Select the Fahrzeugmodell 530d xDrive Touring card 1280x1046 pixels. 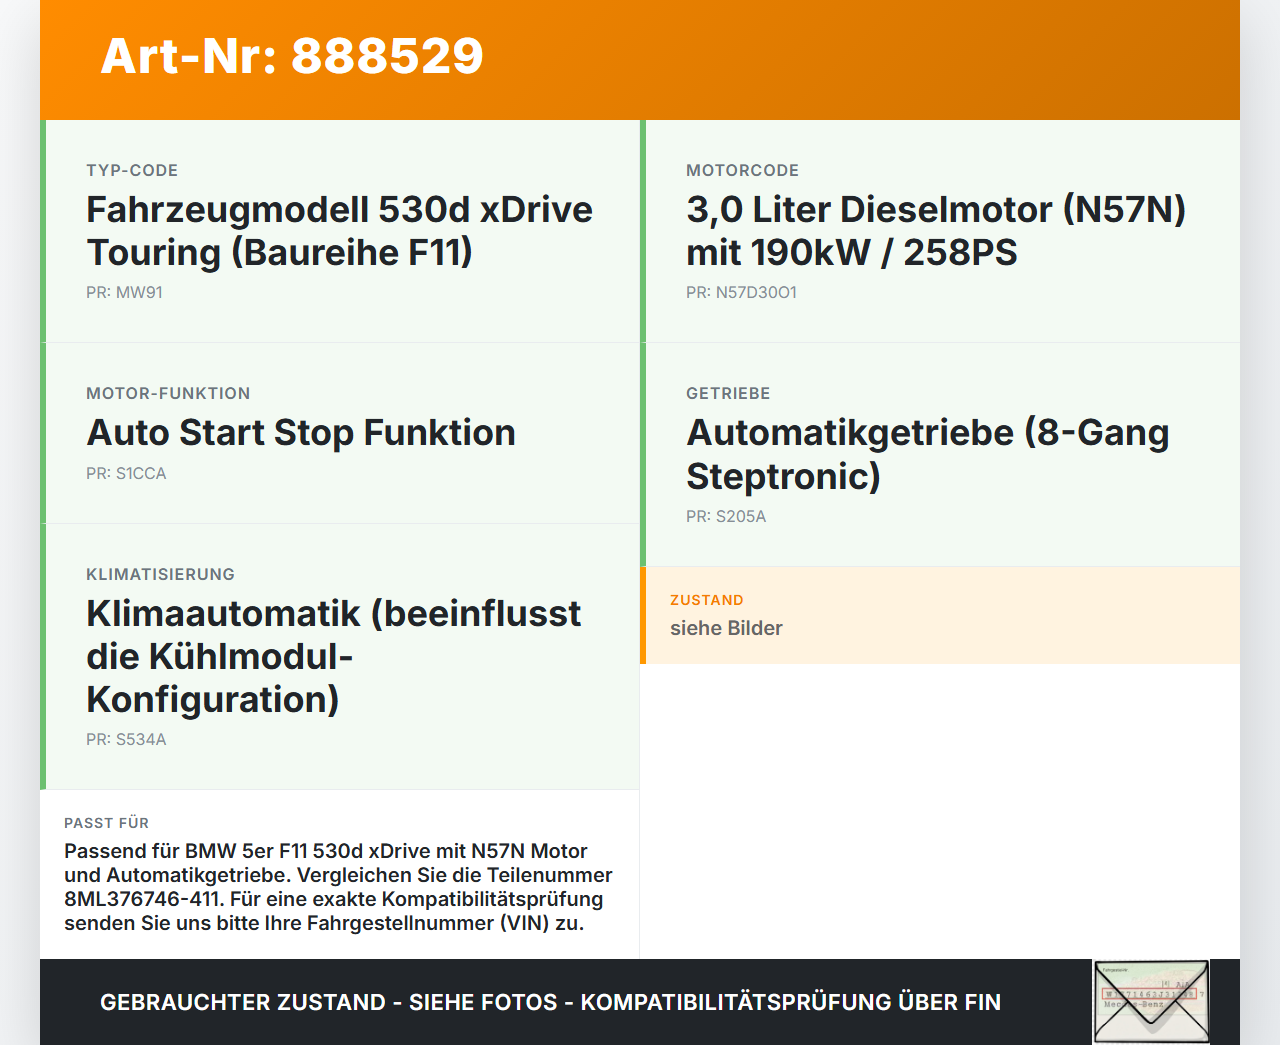pos(340,231)
